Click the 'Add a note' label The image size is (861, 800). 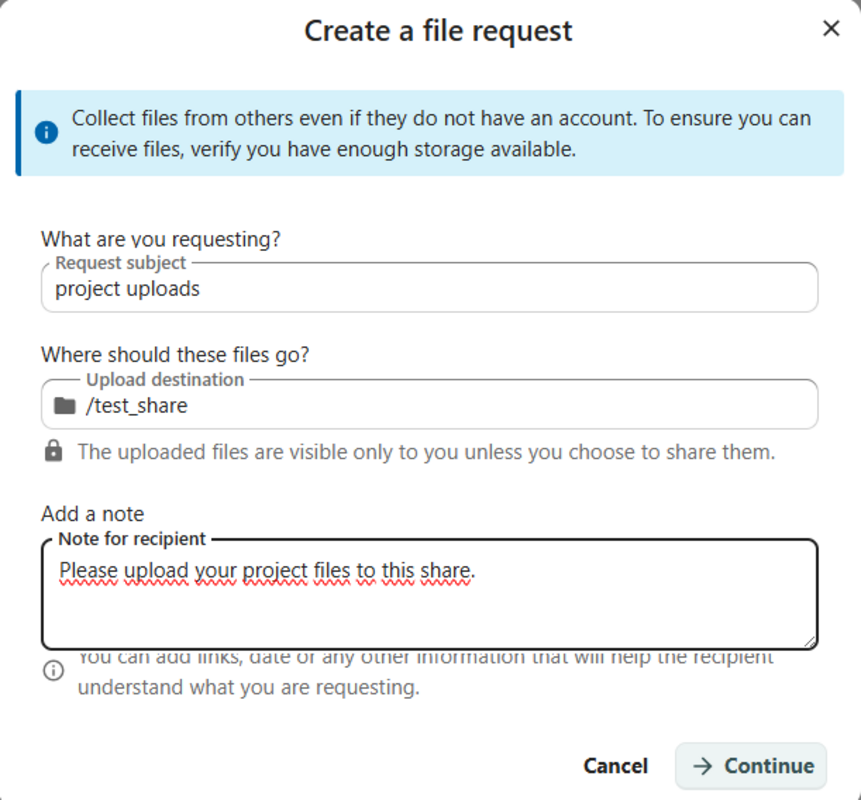pos(92,514)
